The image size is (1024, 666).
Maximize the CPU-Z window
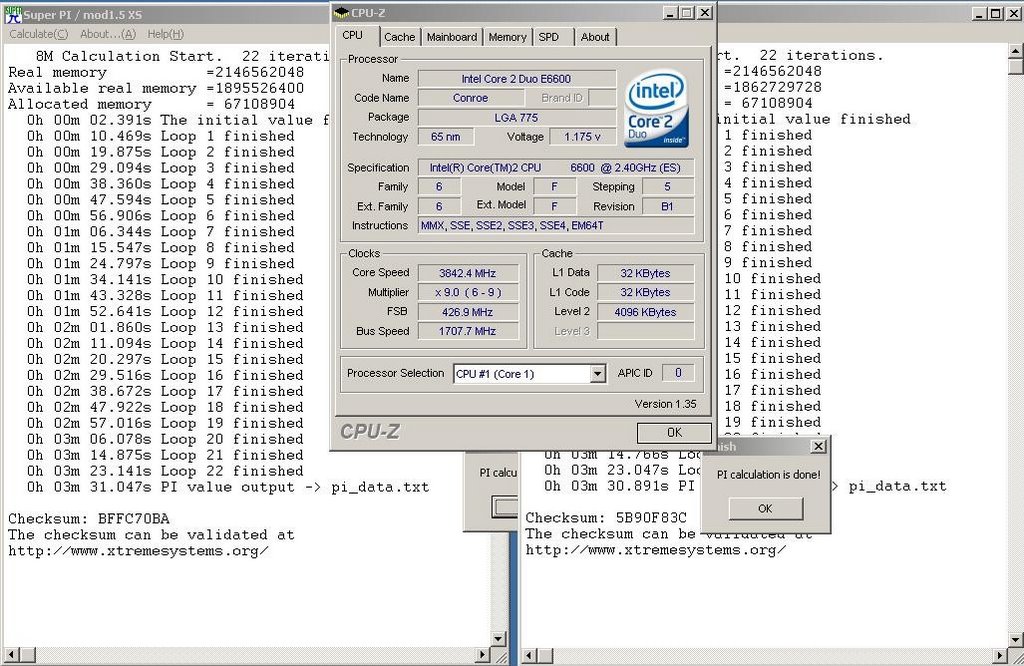[x=687, y=13]
